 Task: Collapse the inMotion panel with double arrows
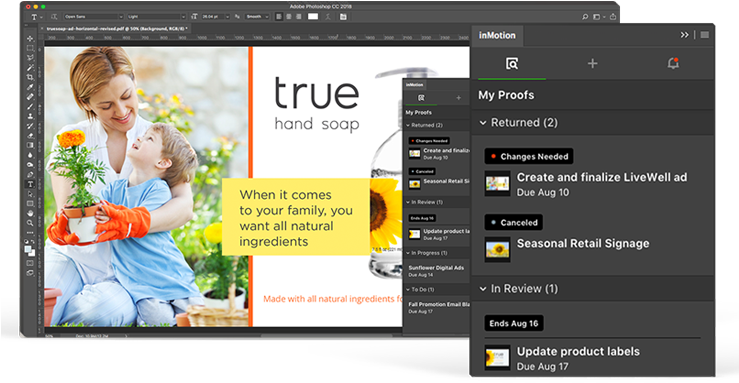[x=684, y=35]
